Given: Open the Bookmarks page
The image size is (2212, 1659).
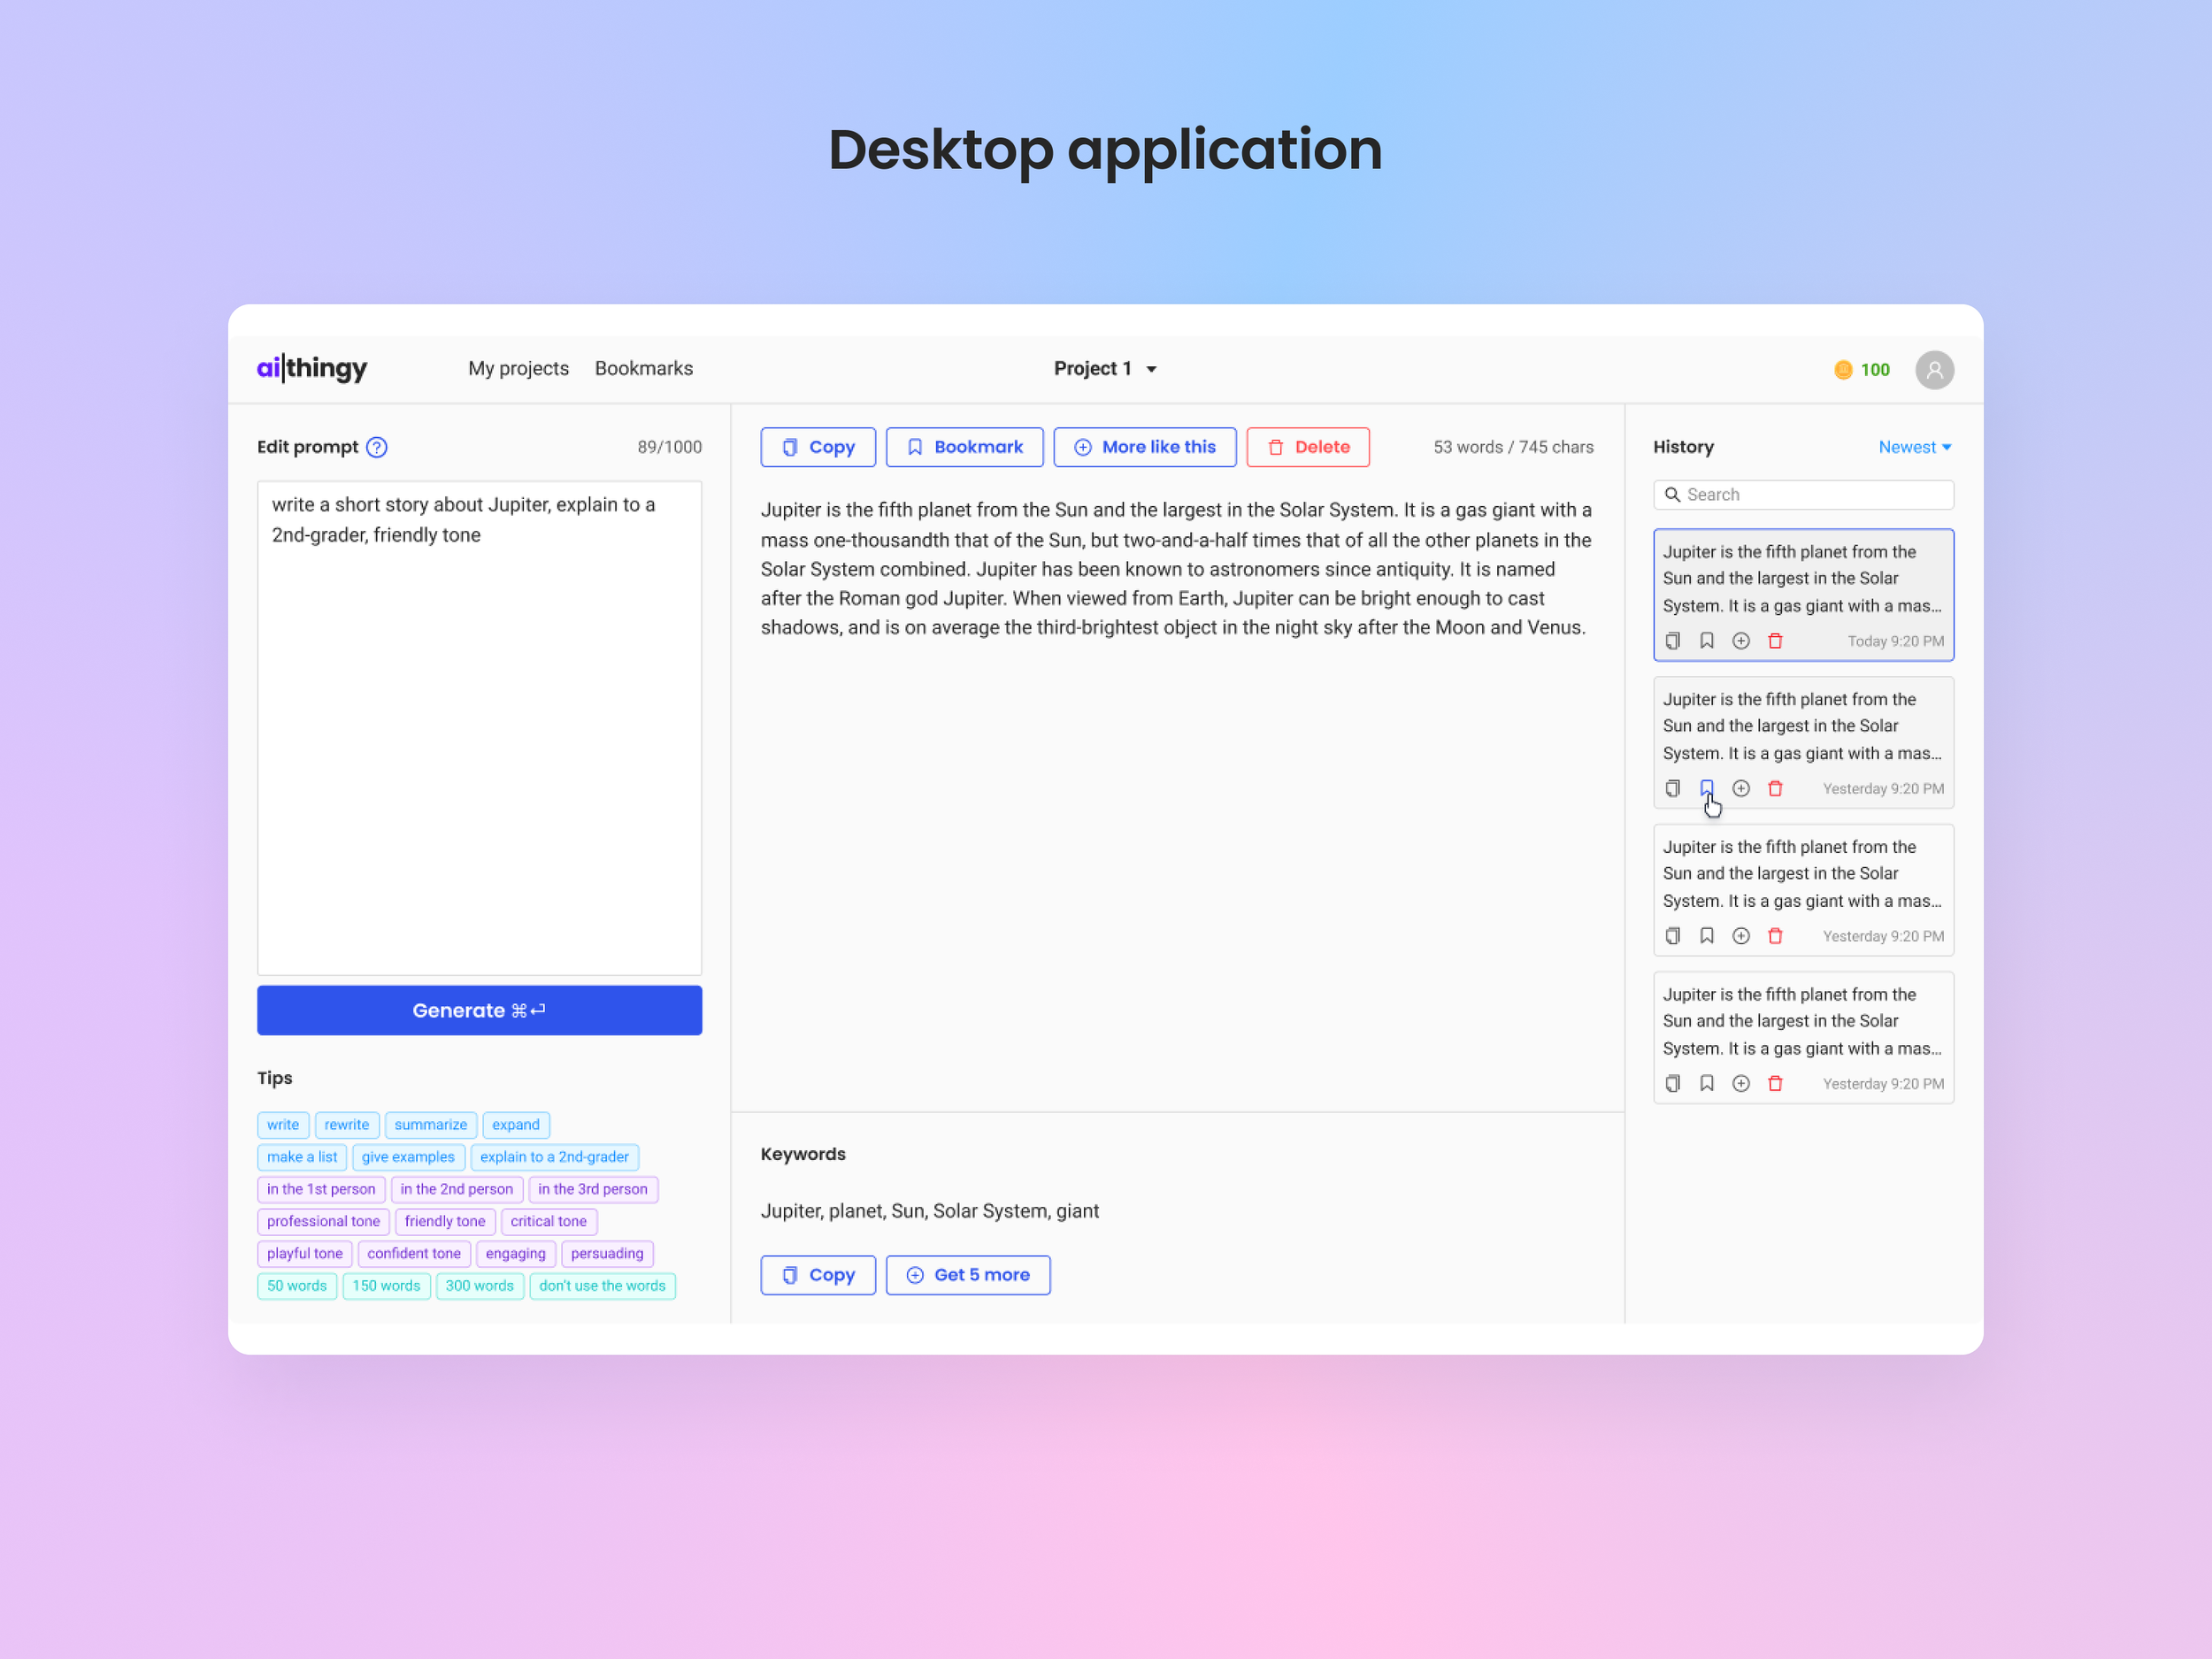Looking at the screenshot, I should [x=644, y=369].
